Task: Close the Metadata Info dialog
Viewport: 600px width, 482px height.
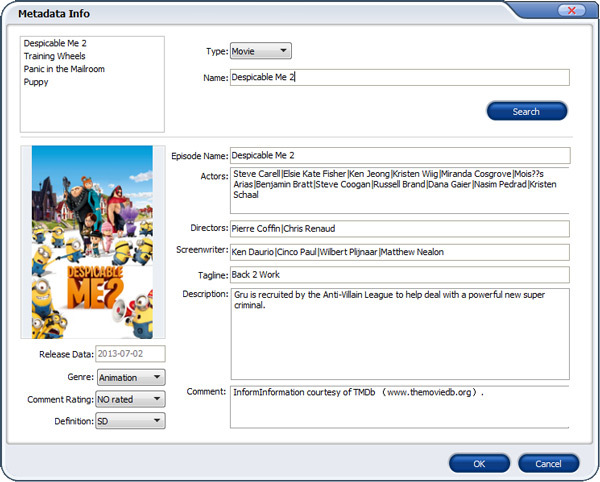Action: coord(571,11)
